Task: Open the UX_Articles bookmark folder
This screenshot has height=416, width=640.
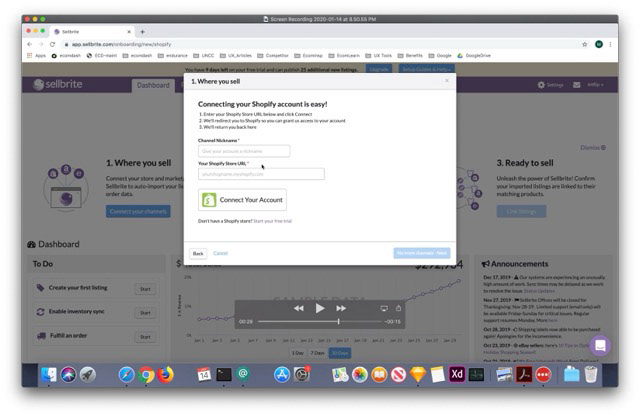Action: (236, 56)
